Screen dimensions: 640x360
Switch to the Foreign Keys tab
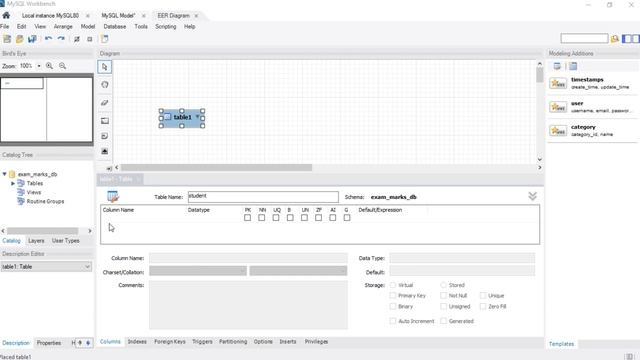(x=170, y=342)
